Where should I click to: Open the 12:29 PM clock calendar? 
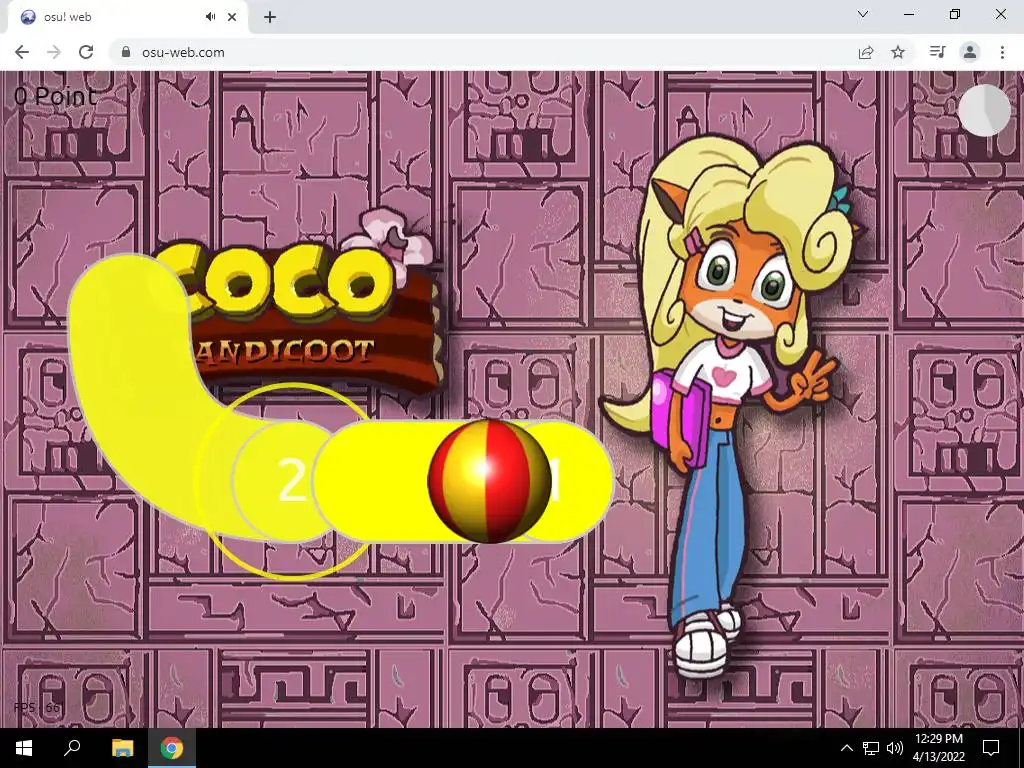coord(938,748)
